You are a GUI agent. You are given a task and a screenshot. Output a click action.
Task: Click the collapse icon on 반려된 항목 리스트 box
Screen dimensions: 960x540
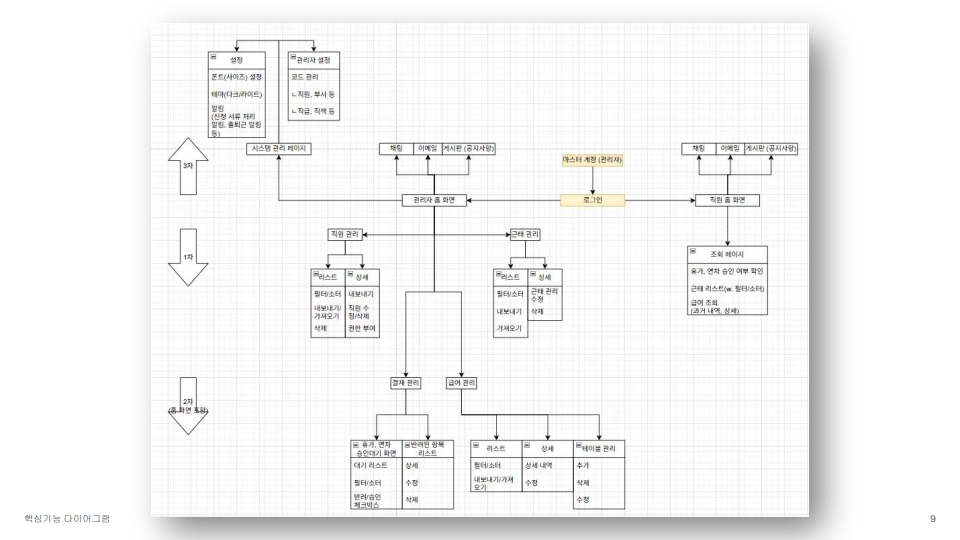407,444
